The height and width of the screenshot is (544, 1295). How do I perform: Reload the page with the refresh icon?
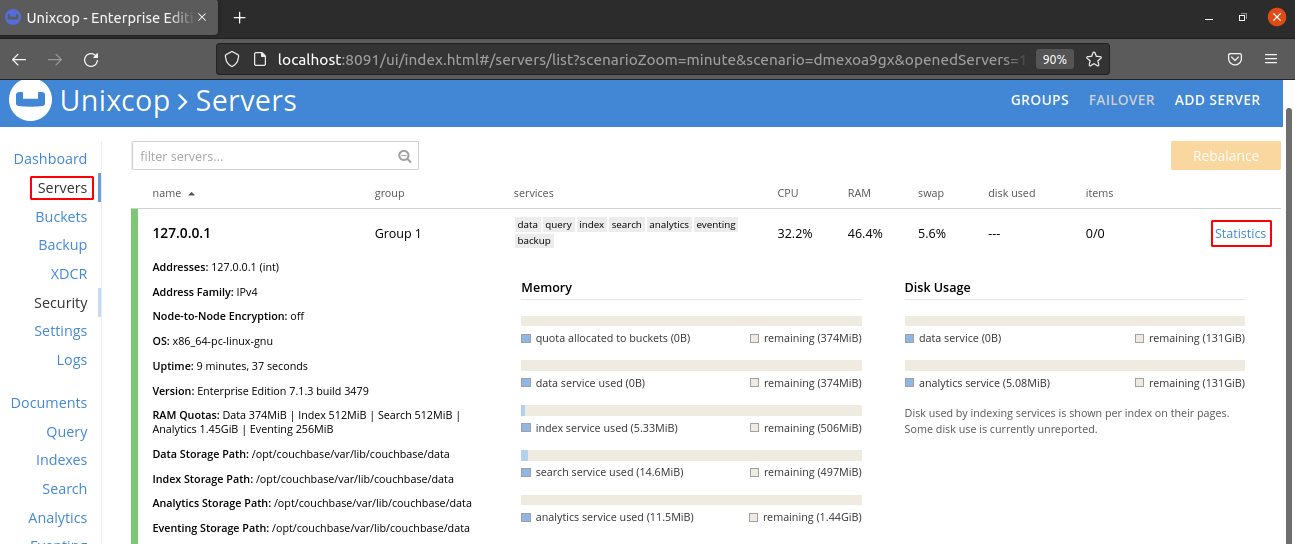(91, 59)
